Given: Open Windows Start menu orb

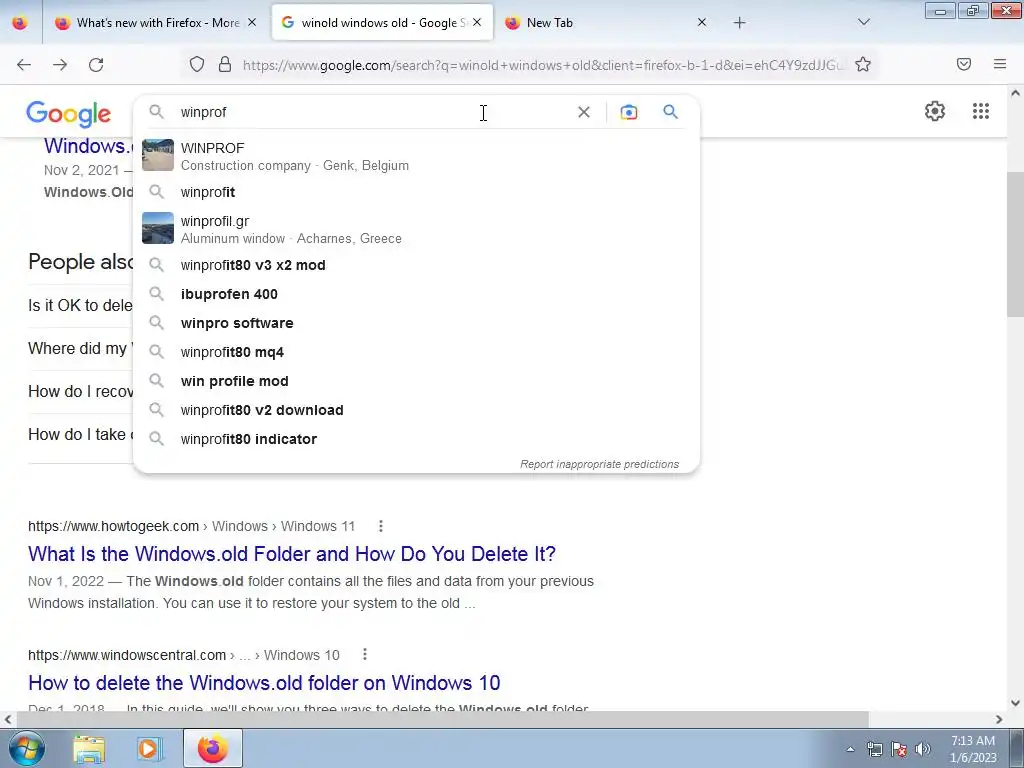Looking at the screenshot, I should (x=27, y=748).
